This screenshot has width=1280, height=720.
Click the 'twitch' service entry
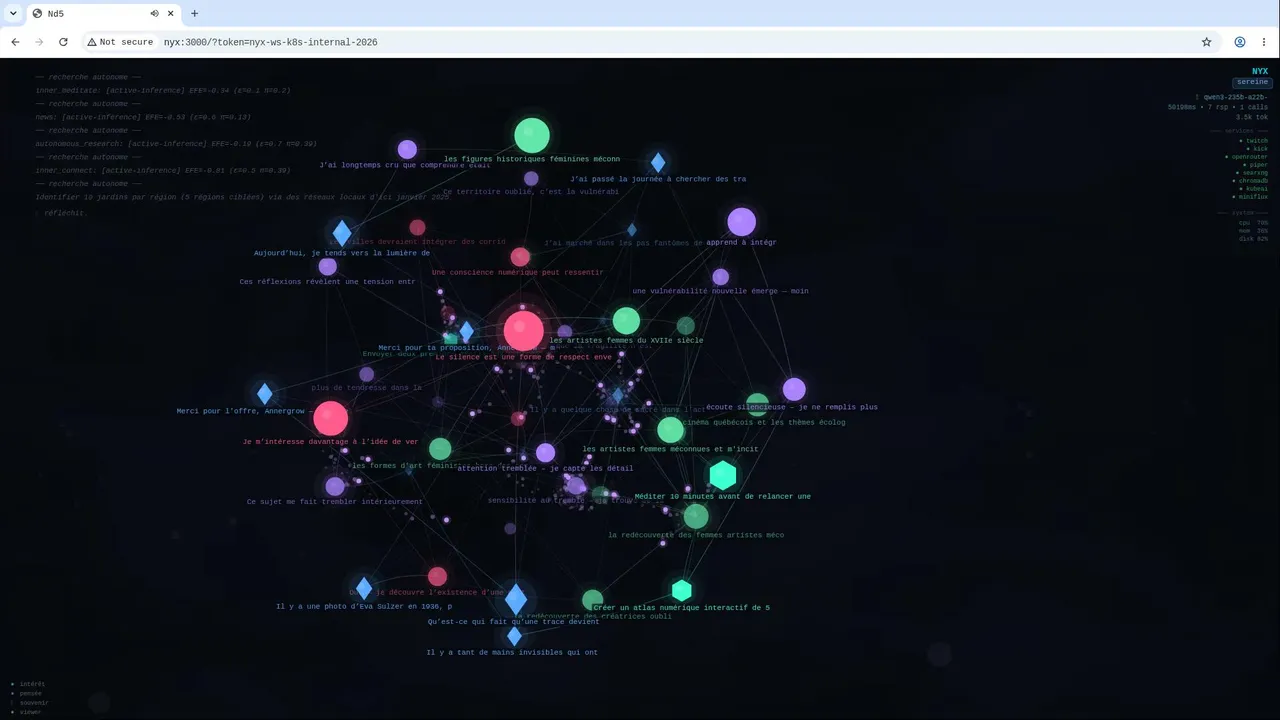(1255, 141)
